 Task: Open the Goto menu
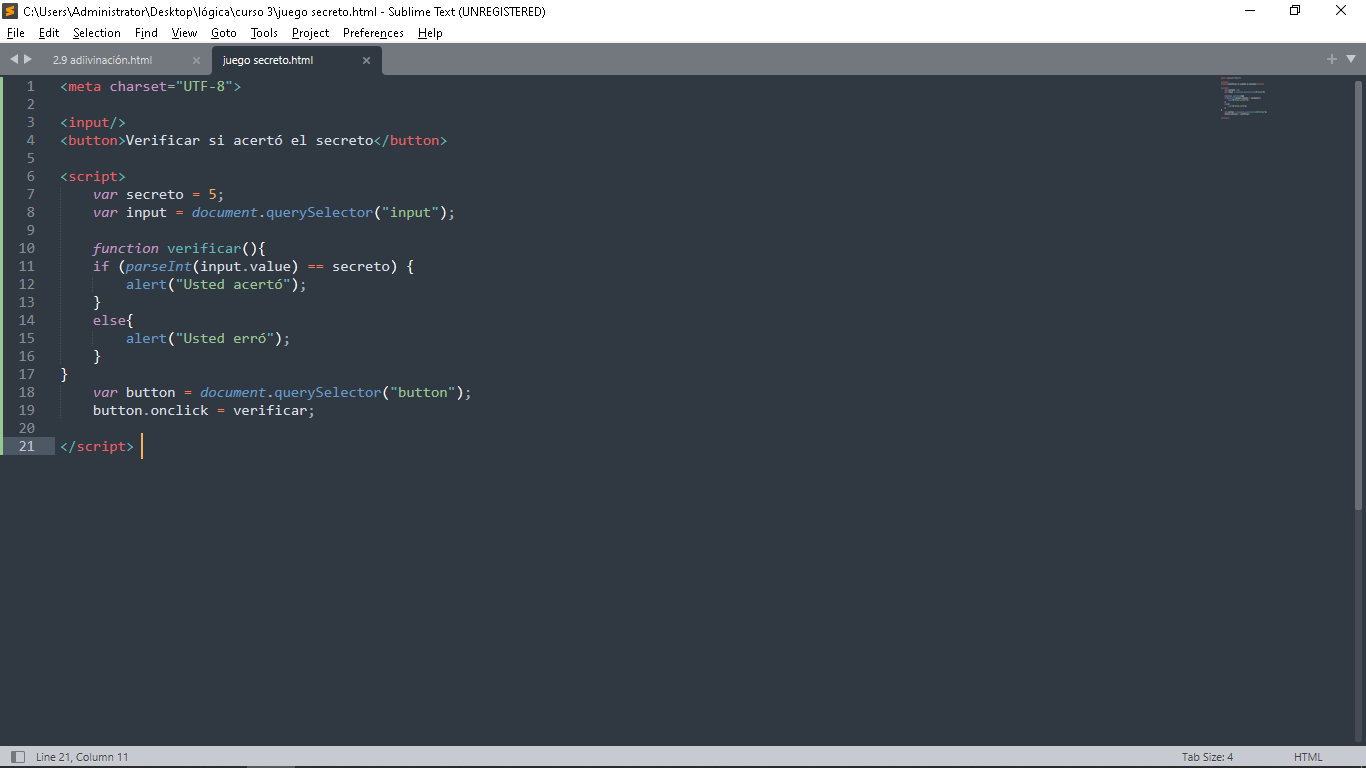pos(224,33)
